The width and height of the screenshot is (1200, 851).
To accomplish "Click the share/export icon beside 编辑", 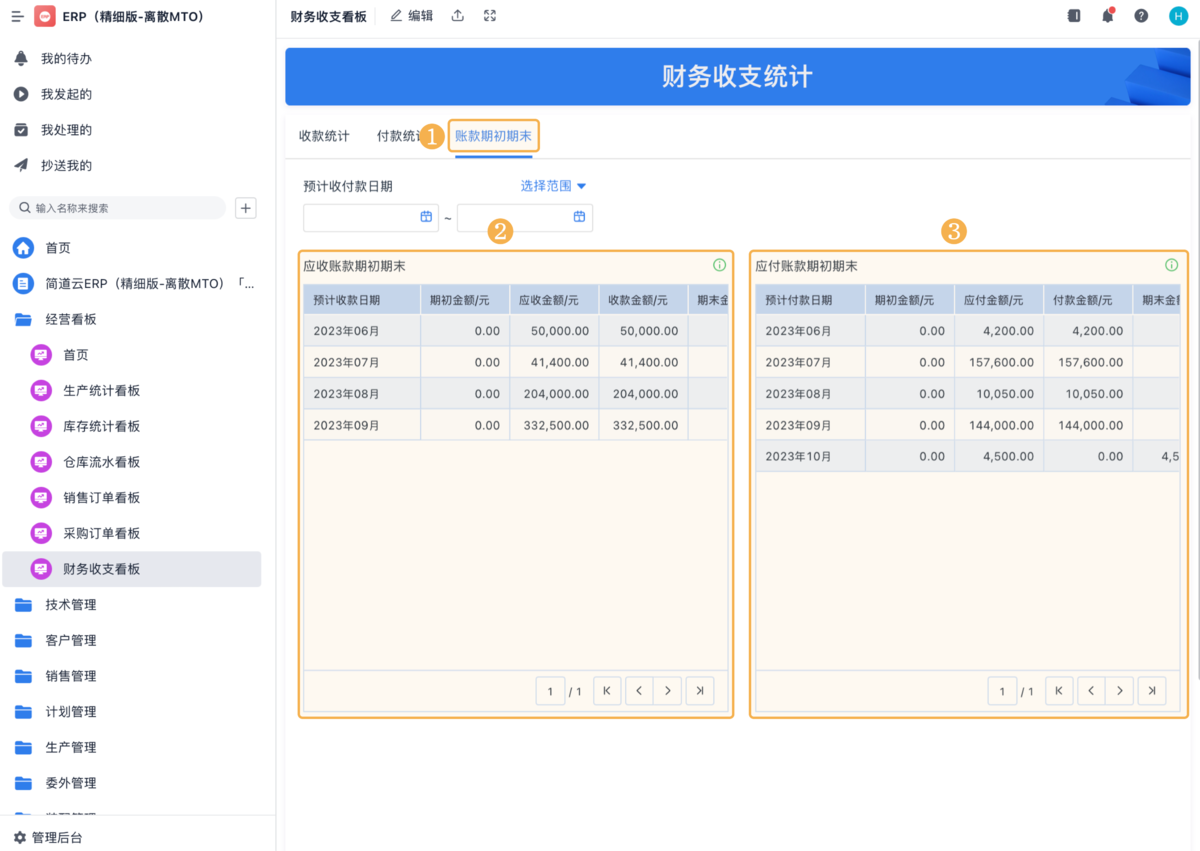I will (458, 16).
